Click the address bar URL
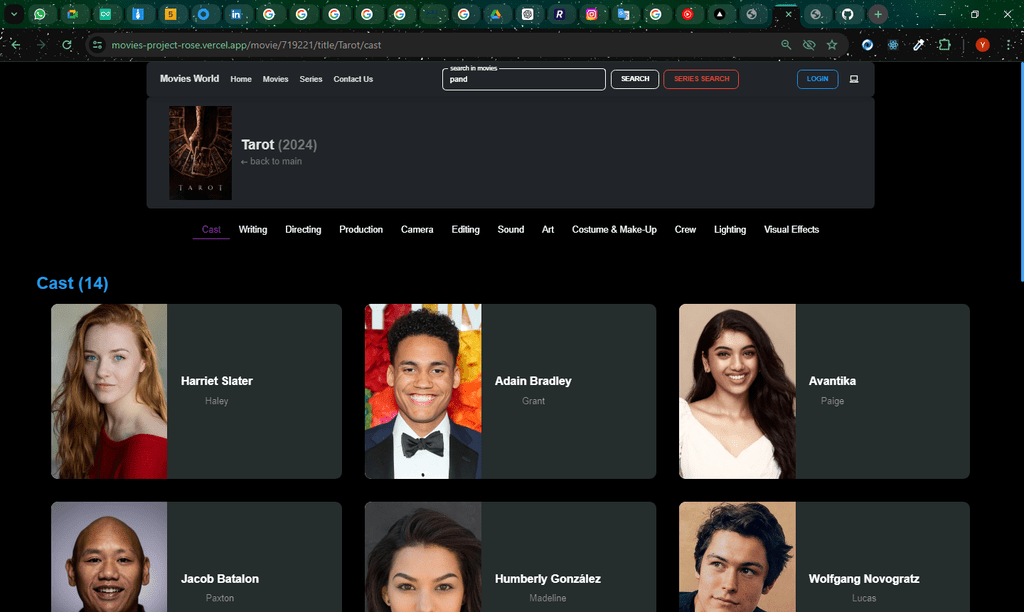 pos(246,45)
